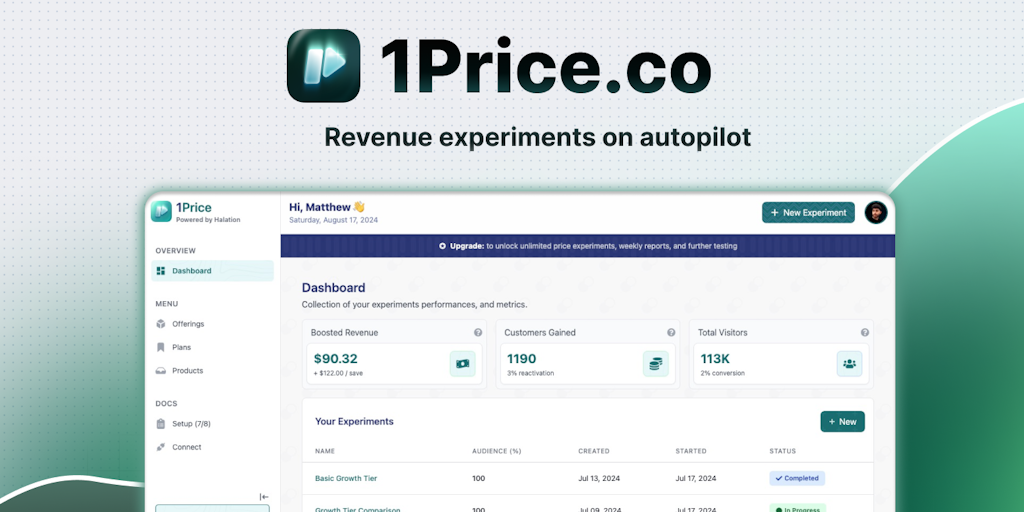Click the Boosted Revenue cash icon
The height and width of the screenshot is (512, 1024).
(462, 364)
